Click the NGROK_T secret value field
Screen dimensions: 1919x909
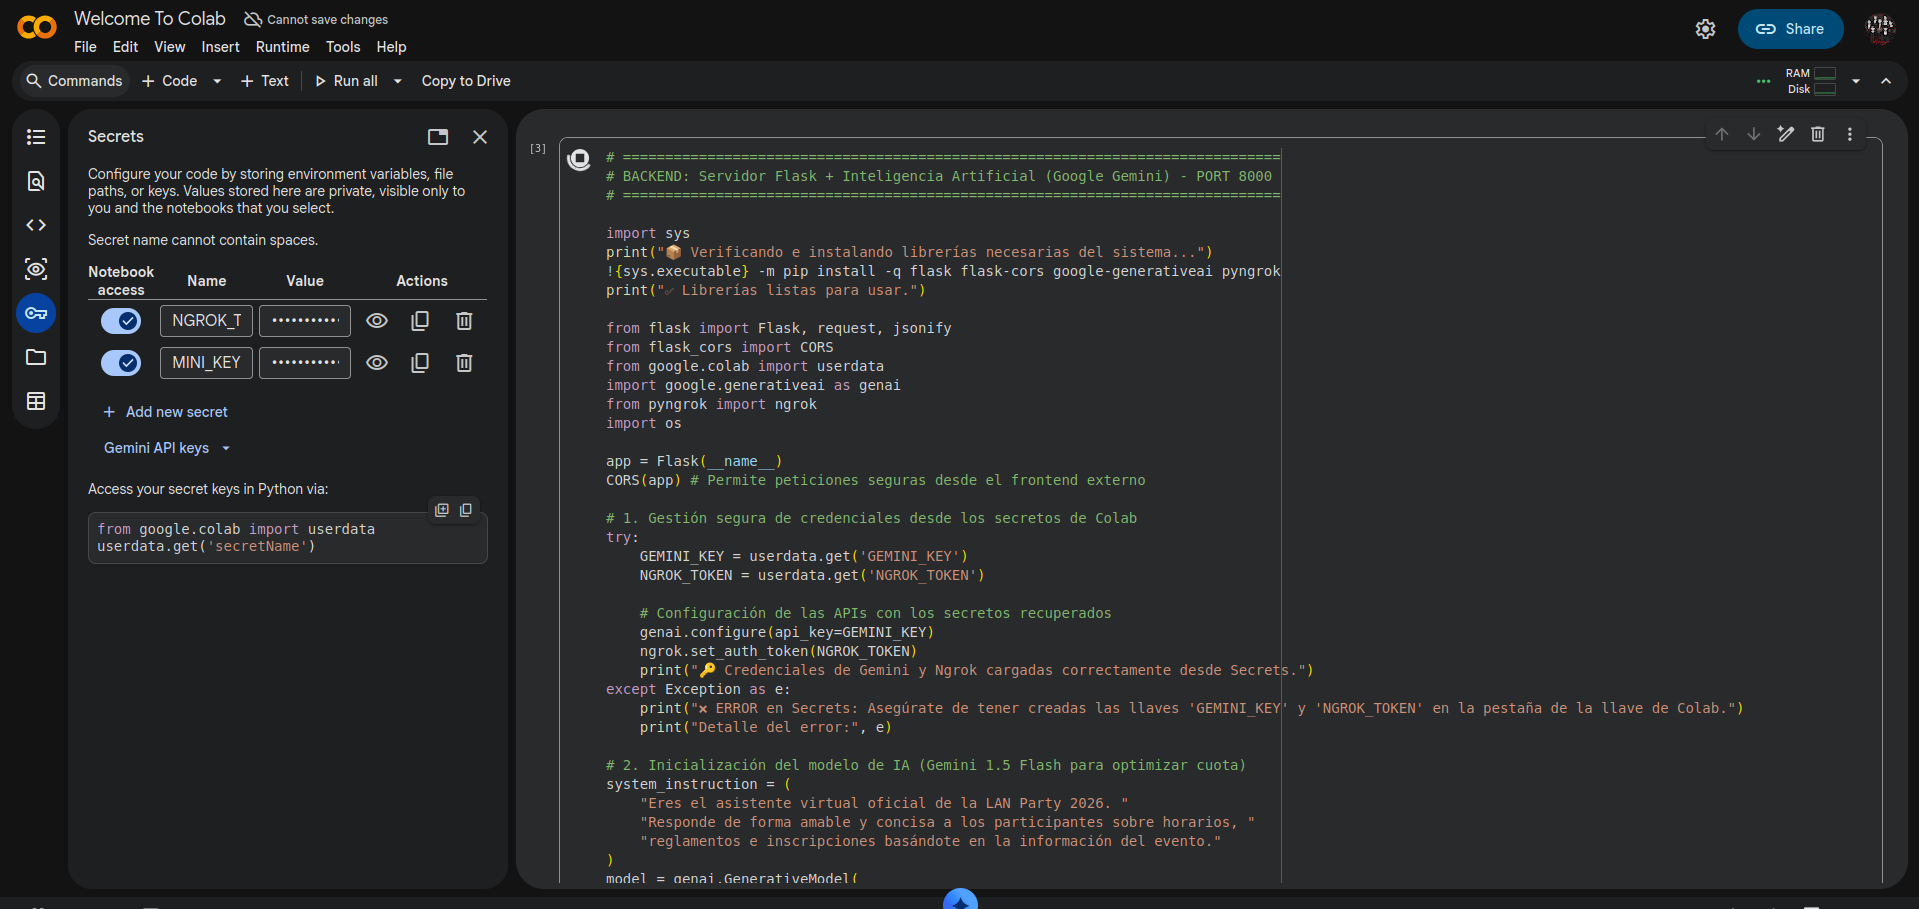[x=305, y=321]
